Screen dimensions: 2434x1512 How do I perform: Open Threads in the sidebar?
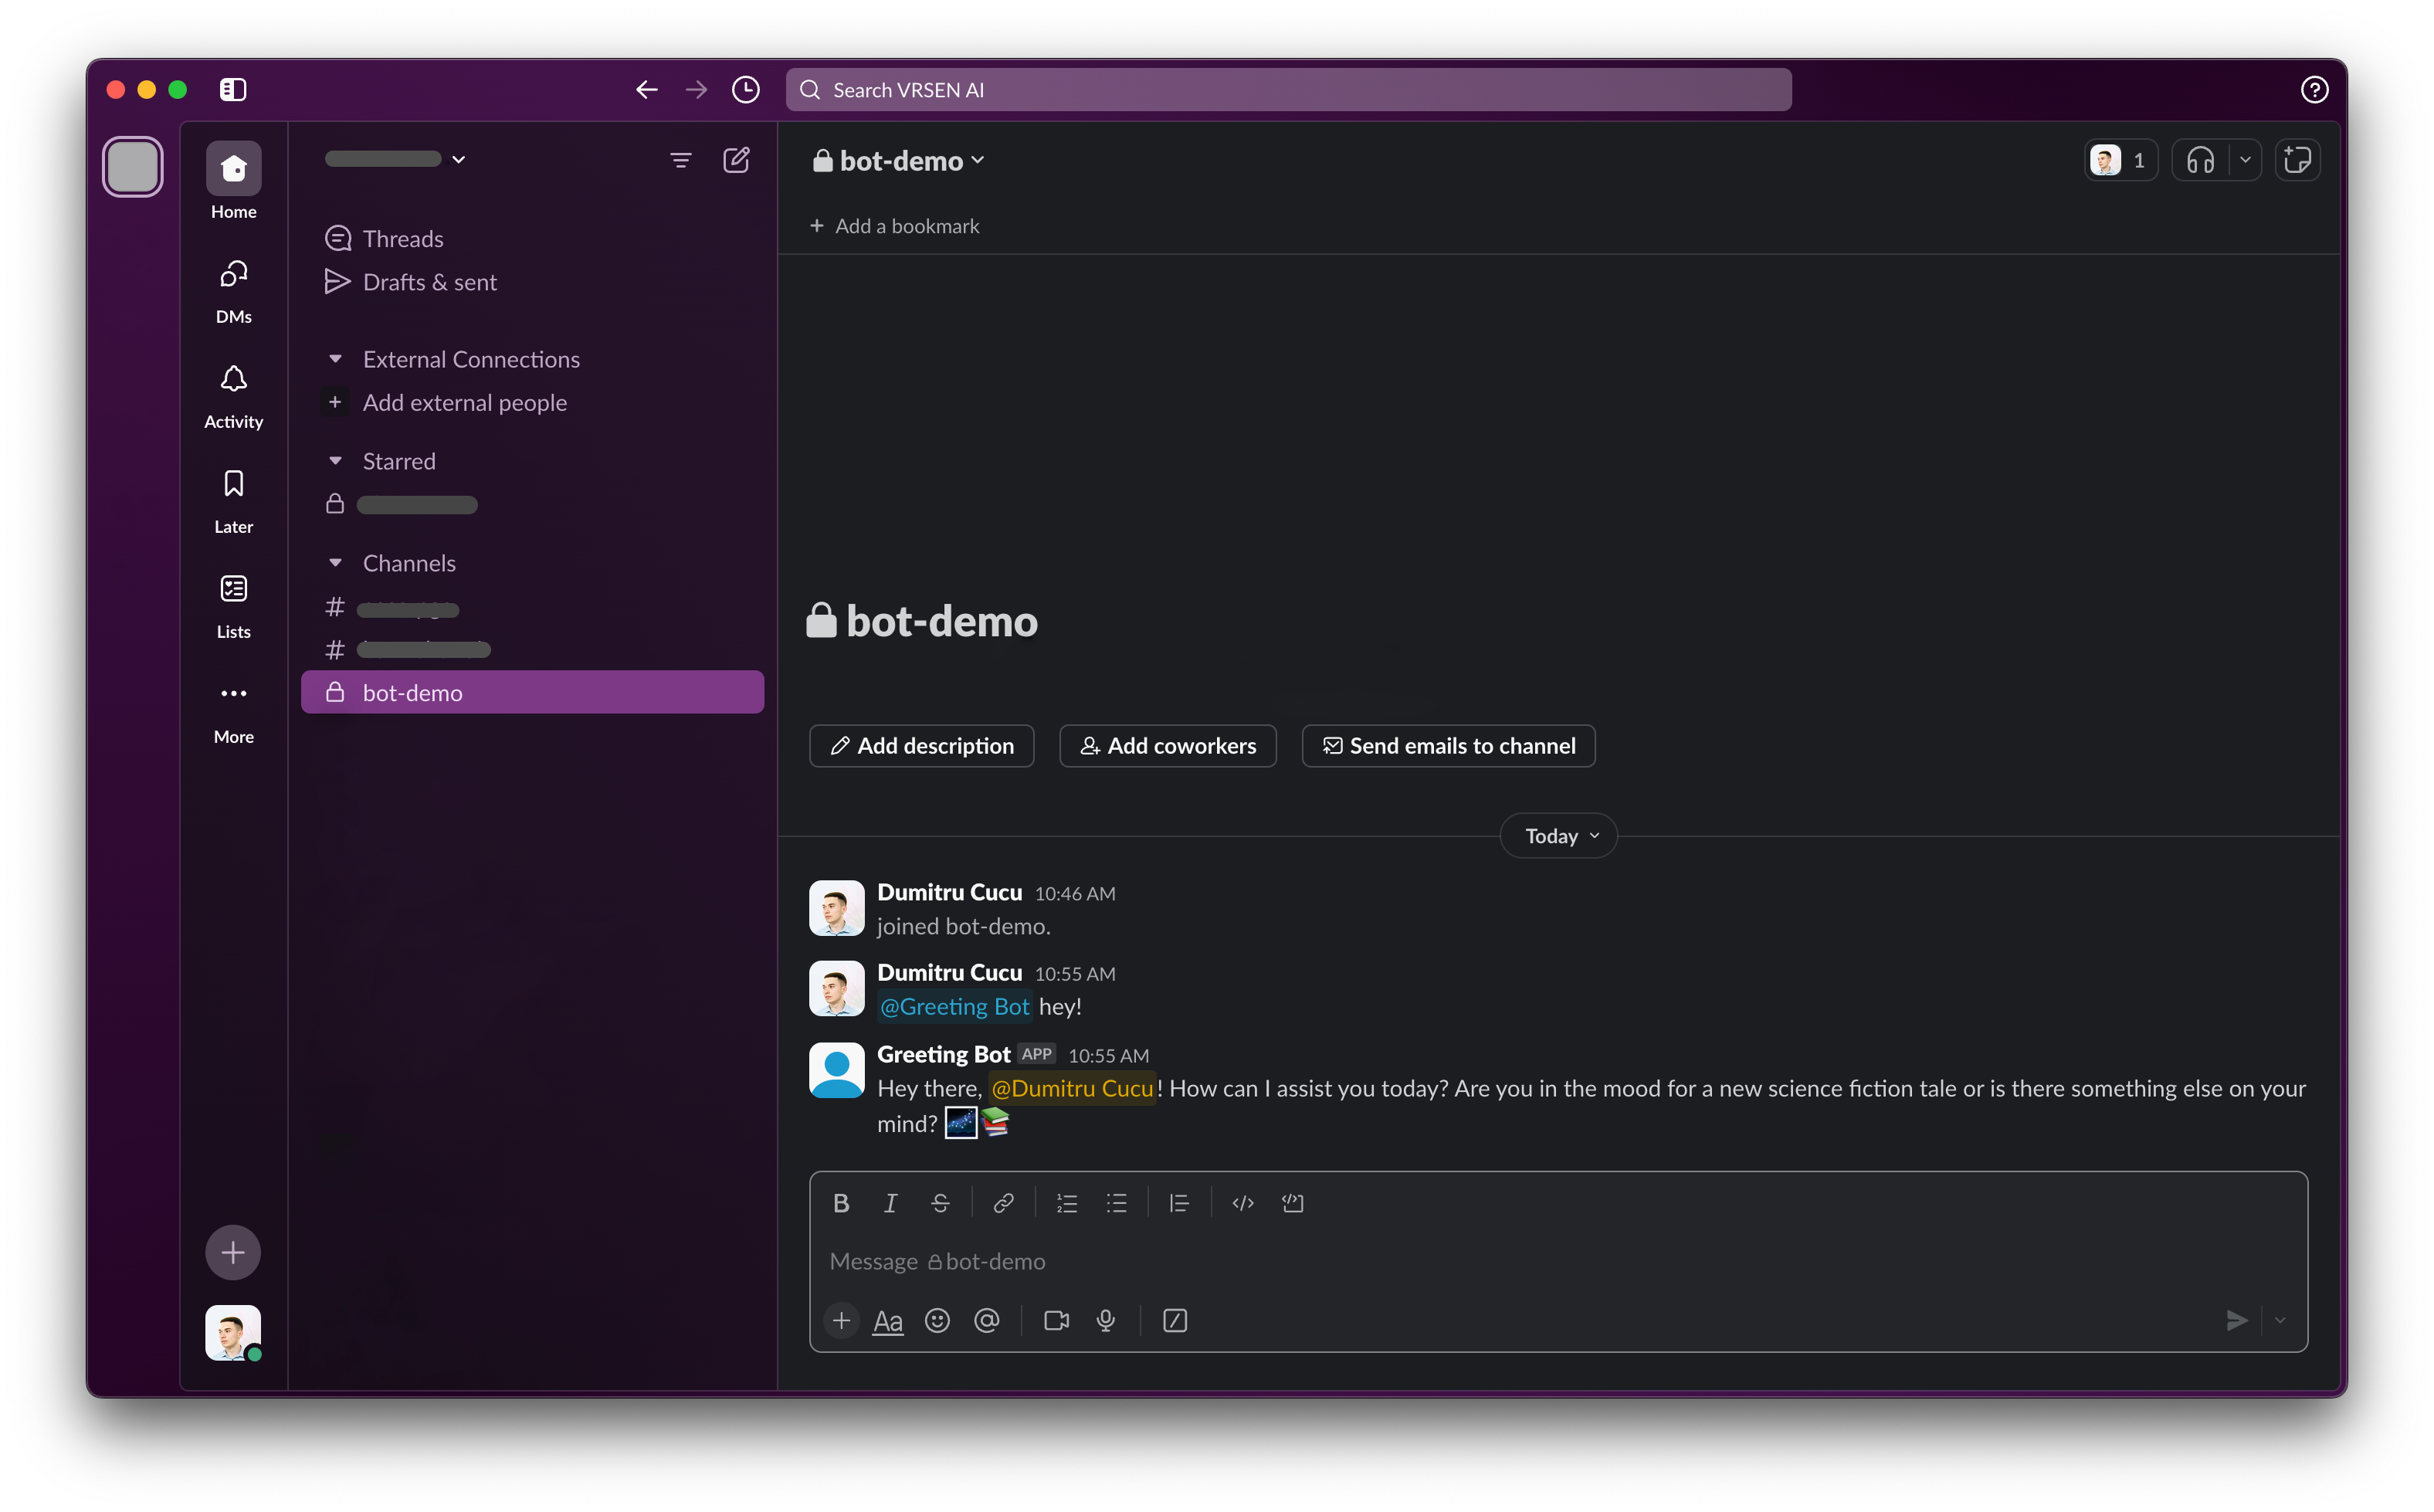tap(402, 239)
